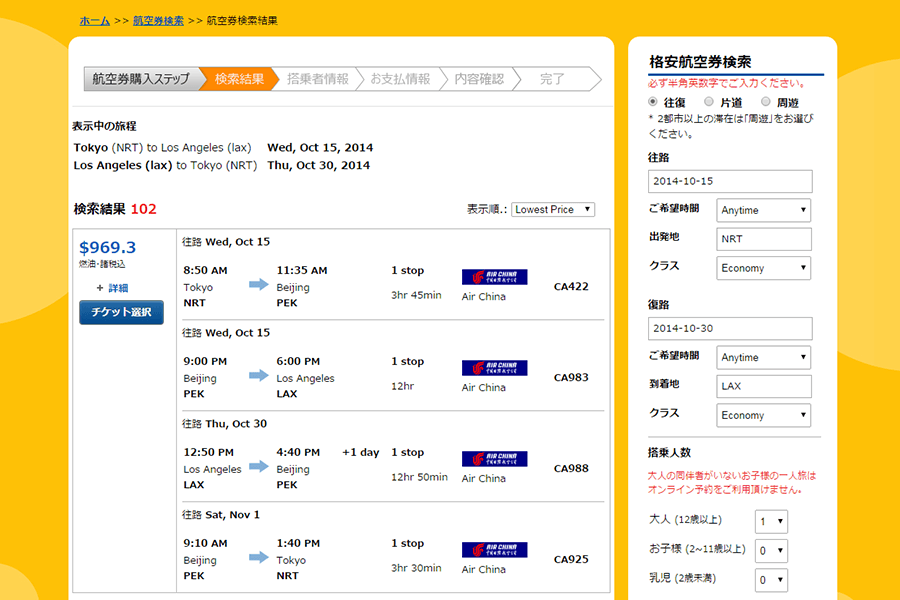Image resolution: width=900 pixels, height=600 pixels.
Task: Open the 往路 ご希望時間 Anytime dropdown
Action: (x=763, y=210)
